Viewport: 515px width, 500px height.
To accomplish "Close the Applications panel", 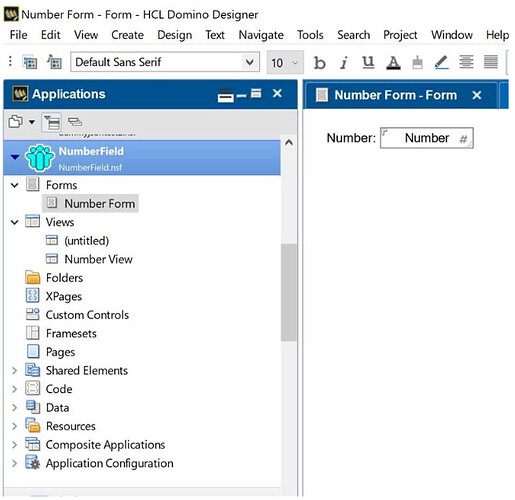I will [x=277, y=93].
